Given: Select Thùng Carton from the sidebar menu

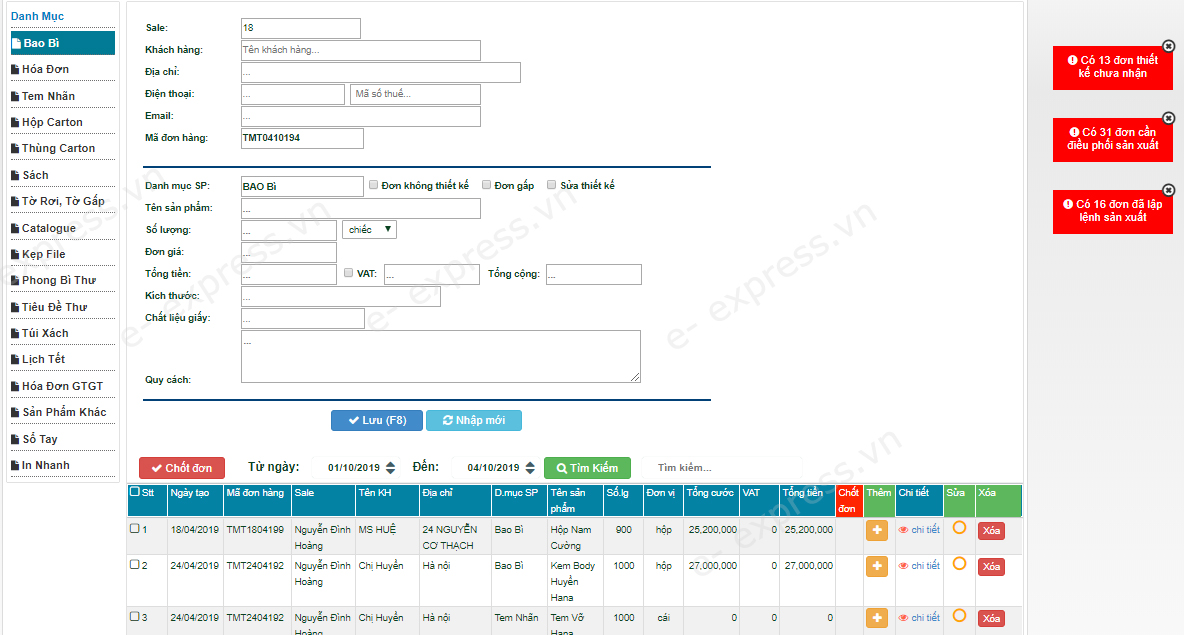Looking at the screenshot, I should tap(60, 148).
